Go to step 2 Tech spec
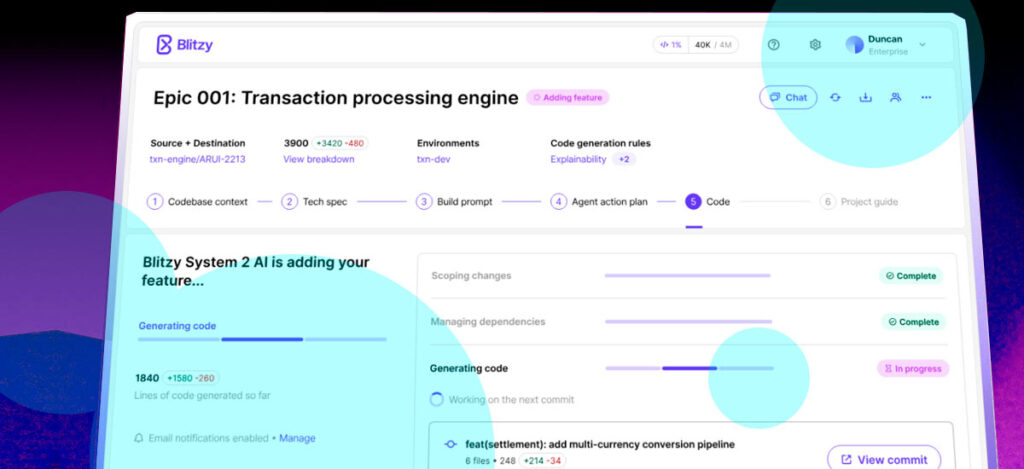 (x=314, y=202)
